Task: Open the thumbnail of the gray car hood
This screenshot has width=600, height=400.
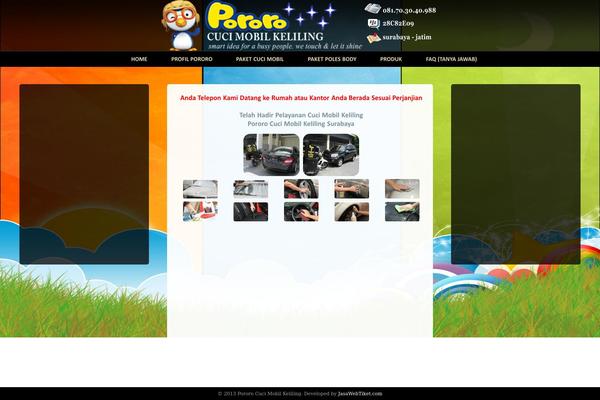Action: click(x=200, y=189)
